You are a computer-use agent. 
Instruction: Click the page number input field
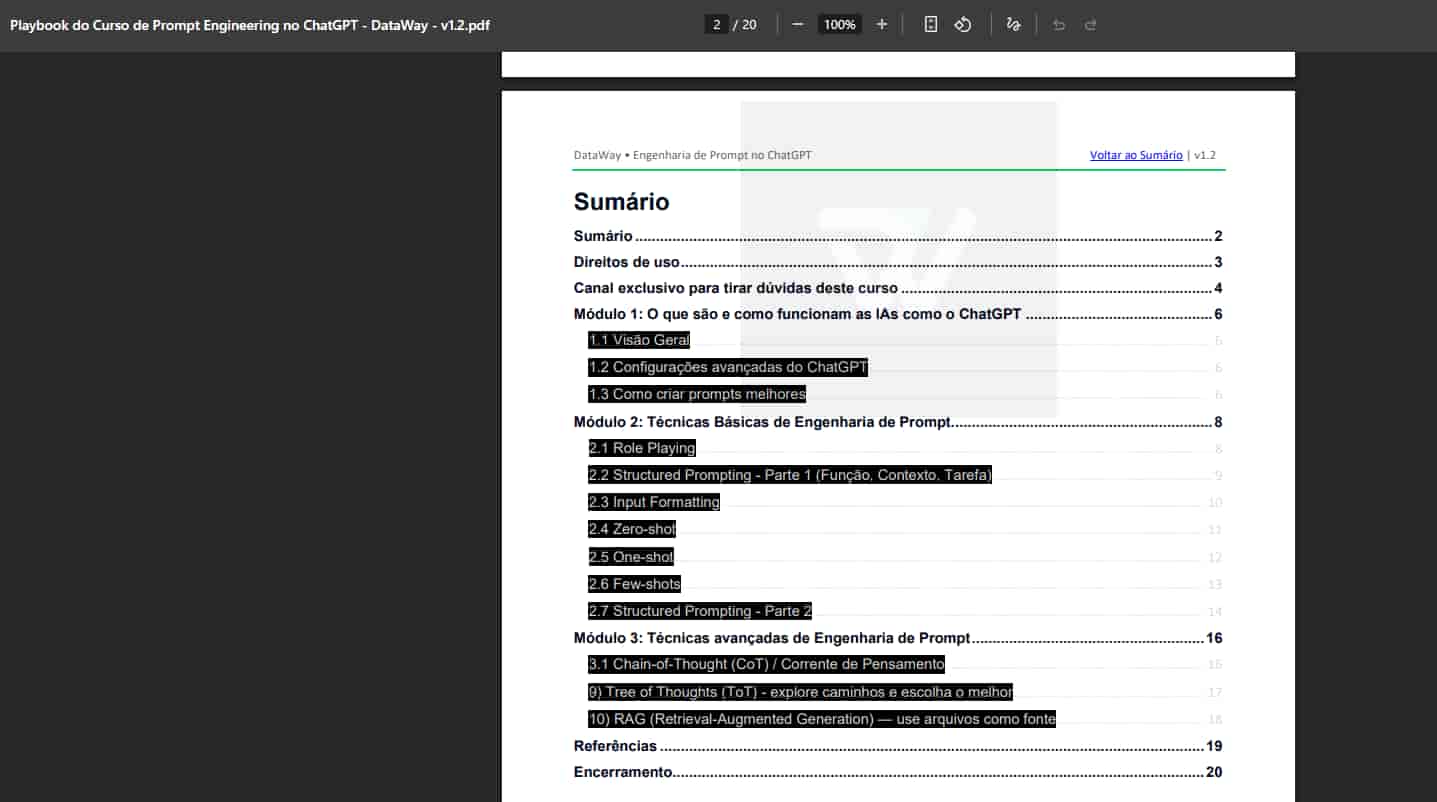point(716,25)
